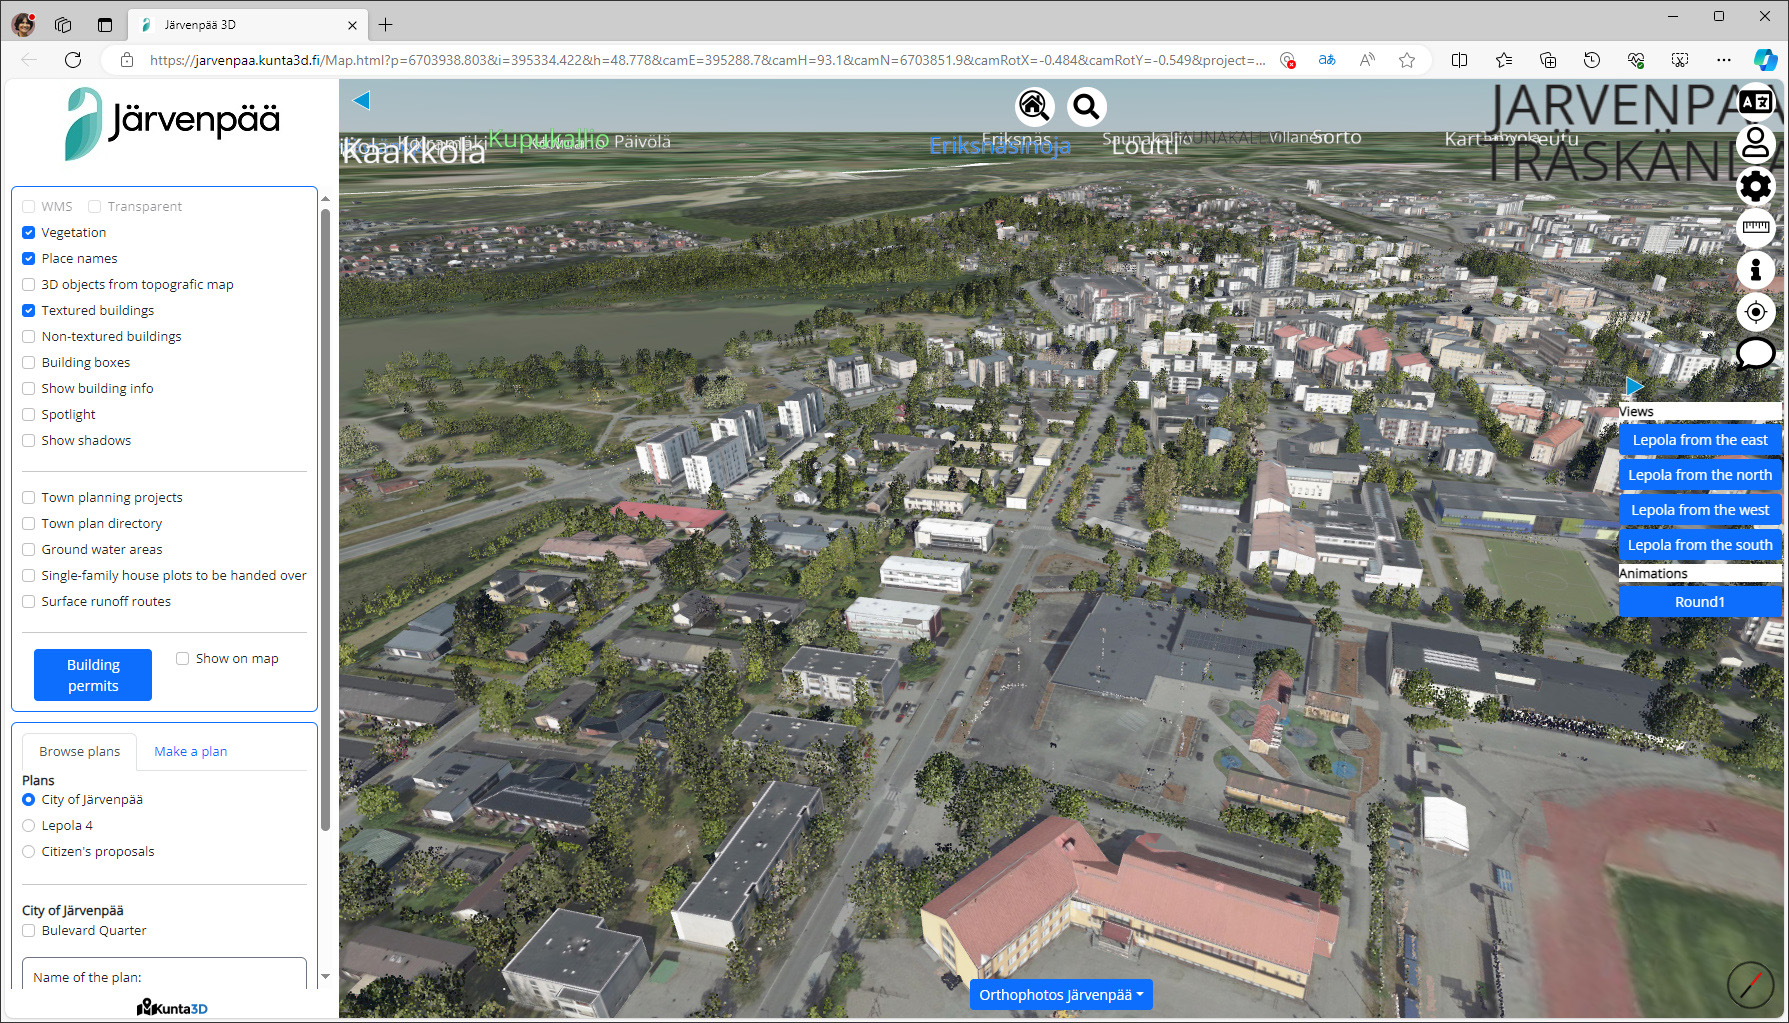Open the language translation icon

click(1755, 102)
